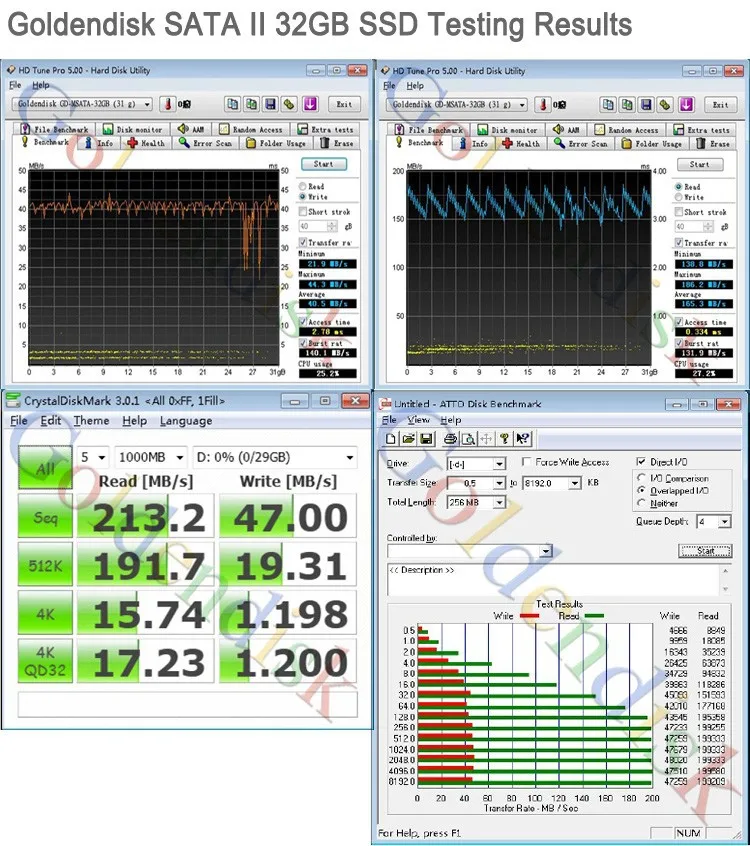The height and width of the screenshot is (846, 750).
Task: Click thermometer icon in HD Tune read-test window
Action: click(x=543, y=104)
